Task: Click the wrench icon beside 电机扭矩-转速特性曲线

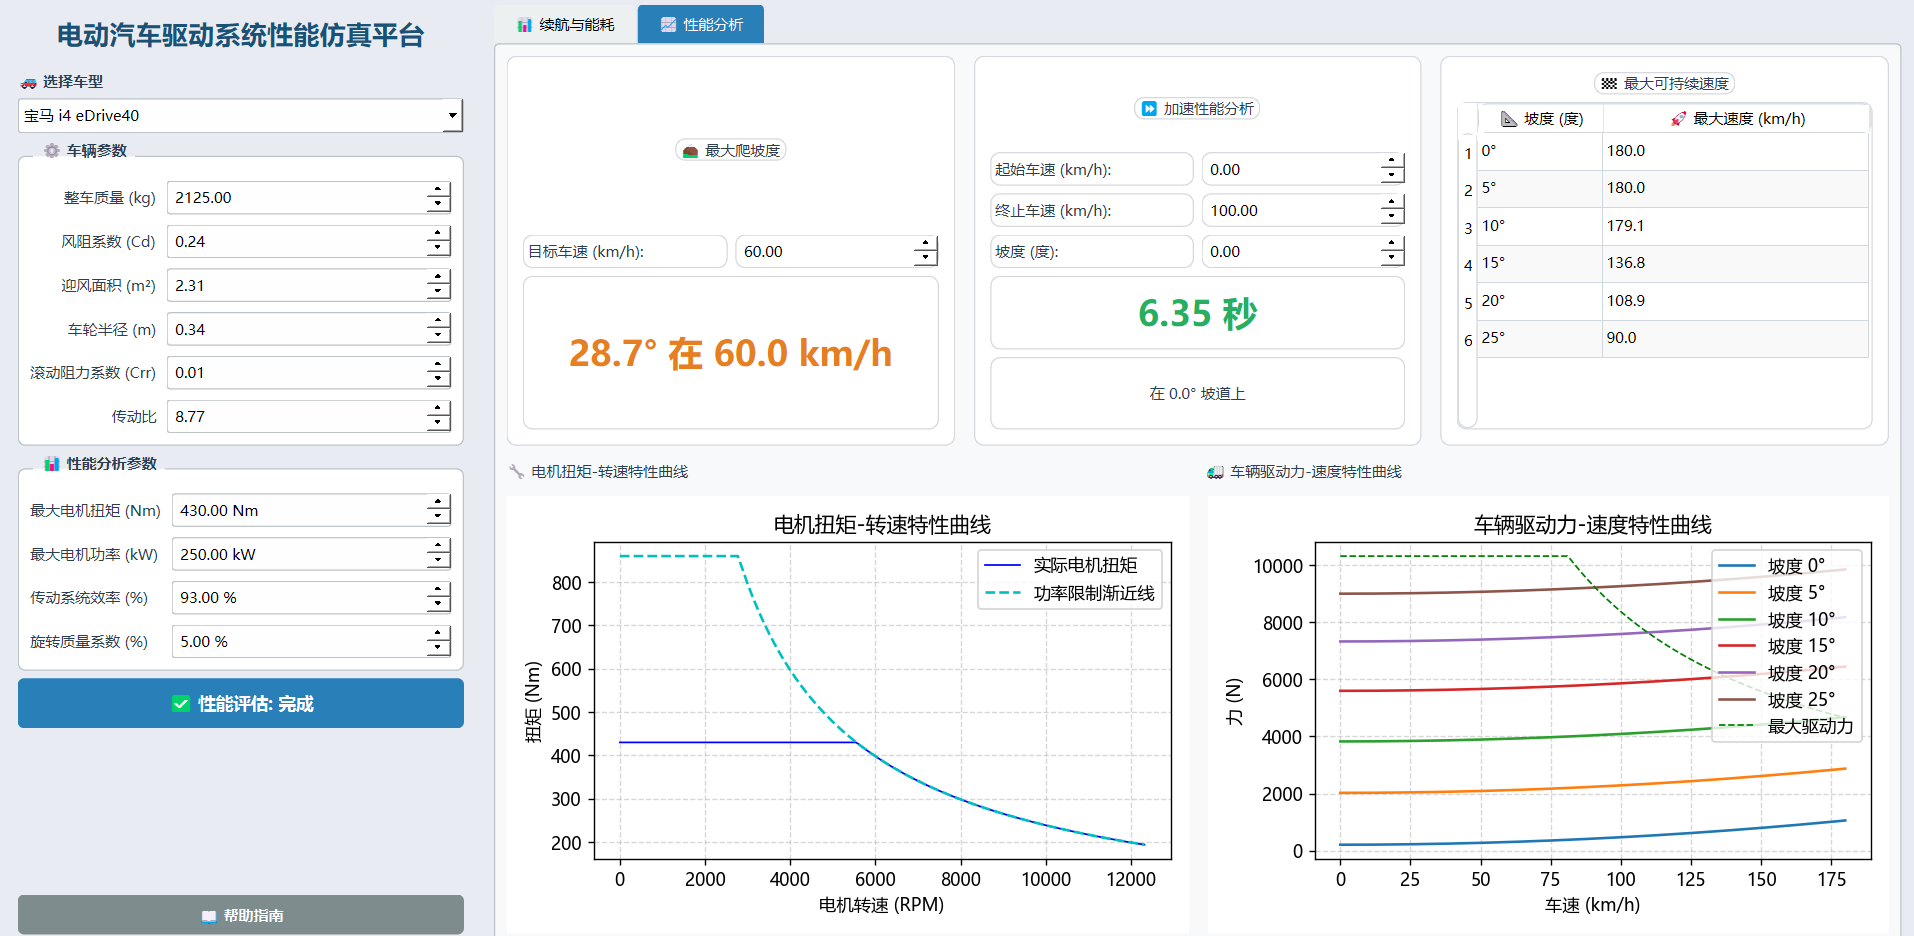Action: tap(517, 472)
